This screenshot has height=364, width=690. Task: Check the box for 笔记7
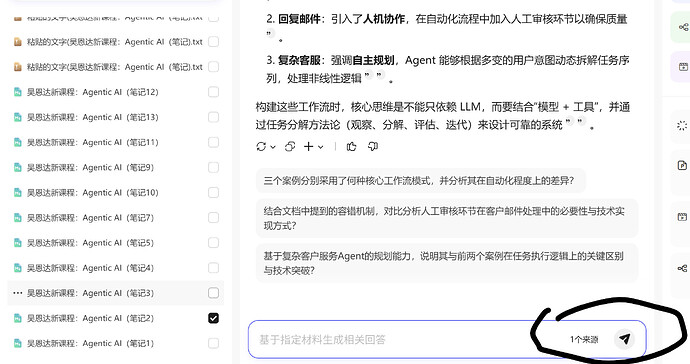[213, 217]
